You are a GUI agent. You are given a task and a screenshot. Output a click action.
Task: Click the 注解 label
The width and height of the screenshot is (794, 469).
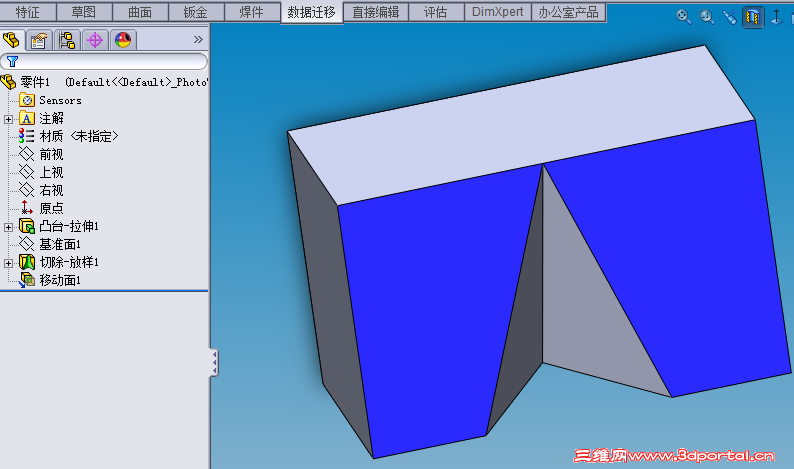tap(52, 119)
